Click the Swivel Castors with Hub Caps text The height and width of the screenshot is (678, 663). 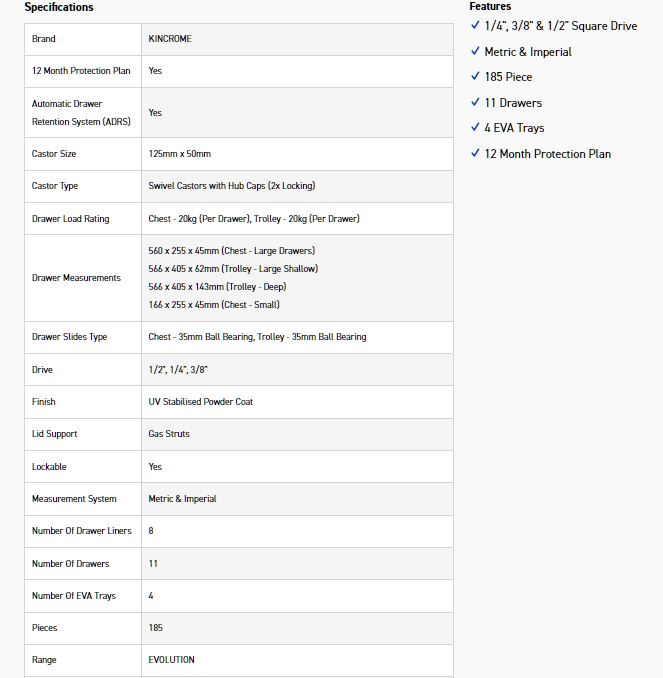[231, 186]
